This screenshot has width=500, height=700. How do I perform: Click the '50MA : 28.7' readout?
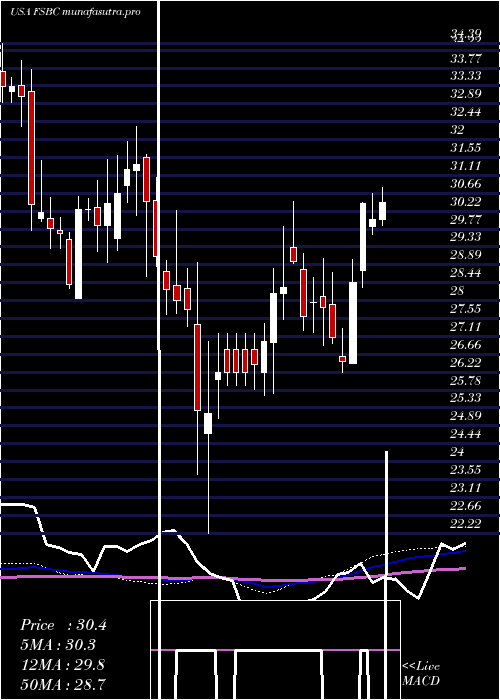63,683
